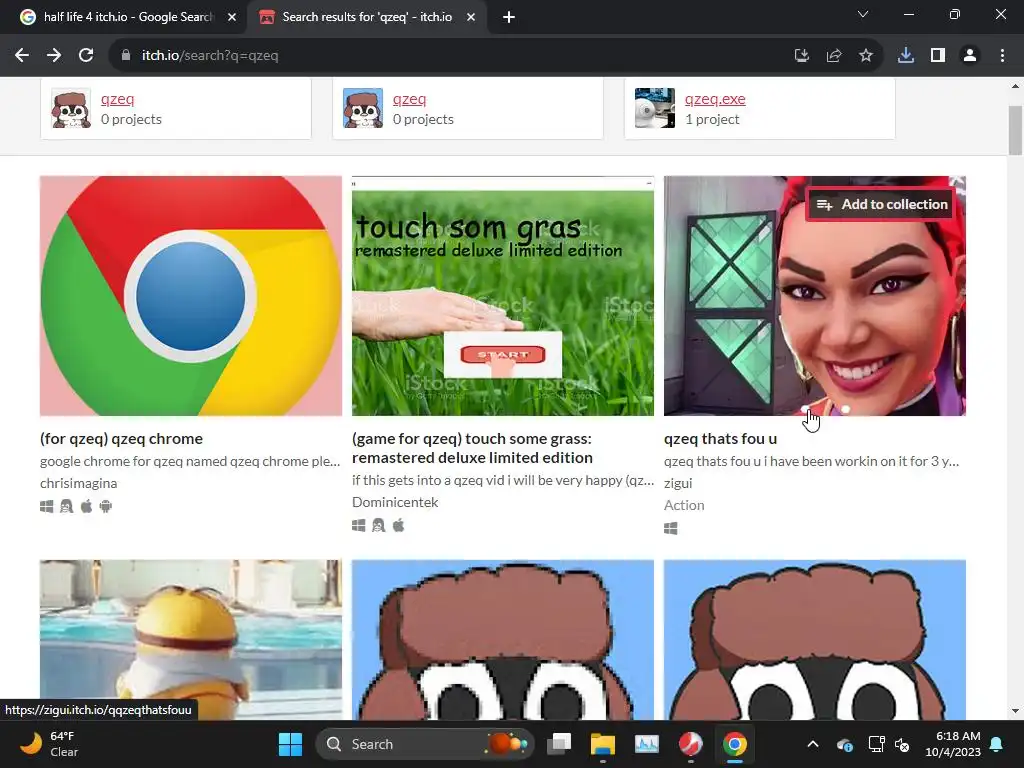Visit author chrisimagina's page

point(78,483)
